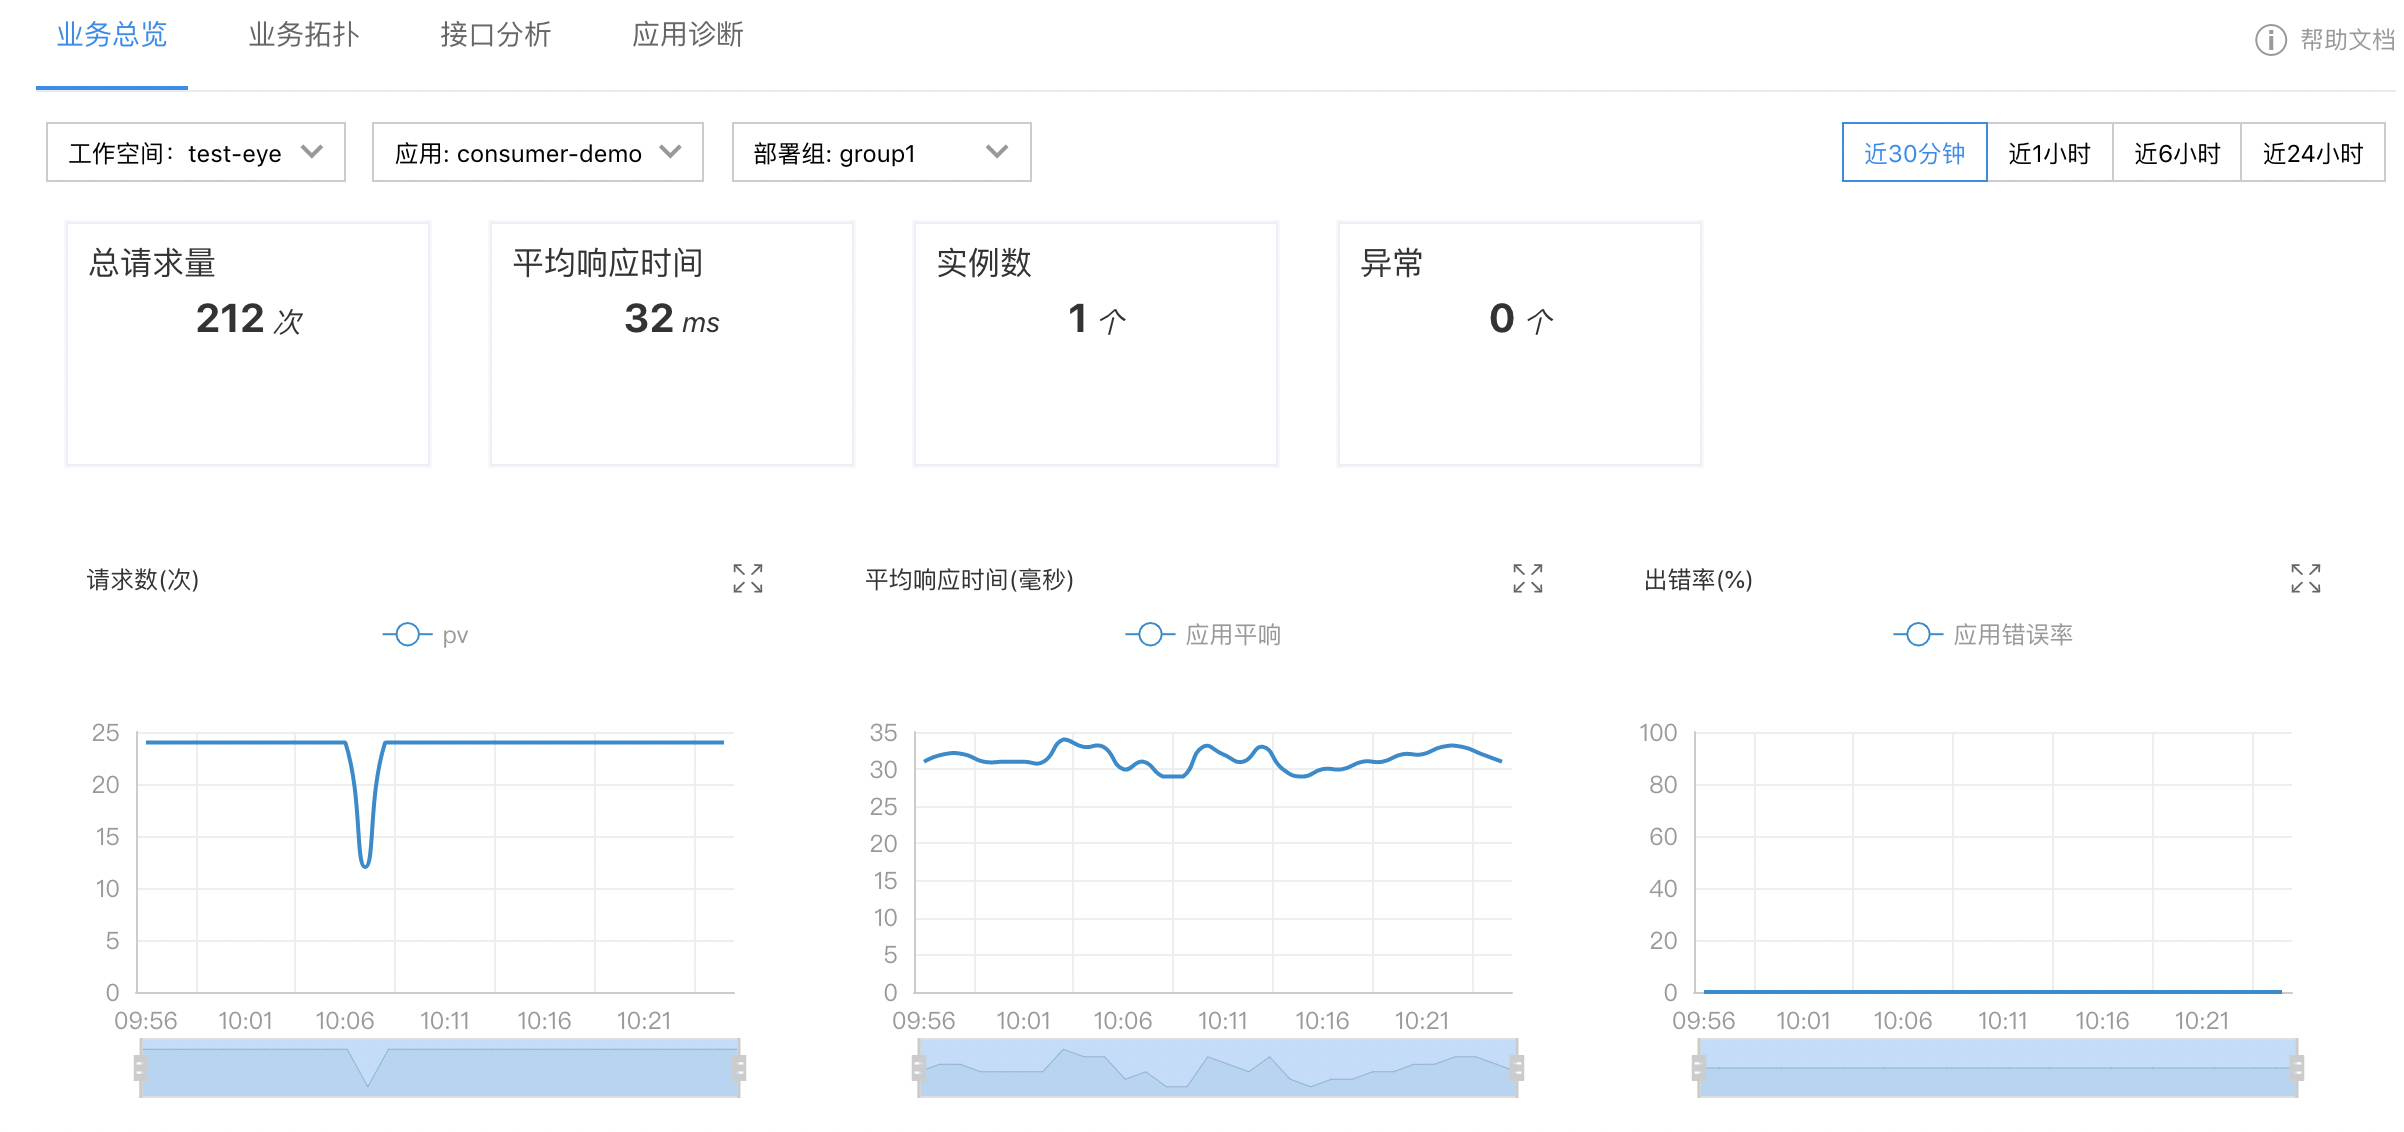Click the data-zoom preview under 出错率 chart
2404x1132 pixels.
(x=1998, y=1068)
